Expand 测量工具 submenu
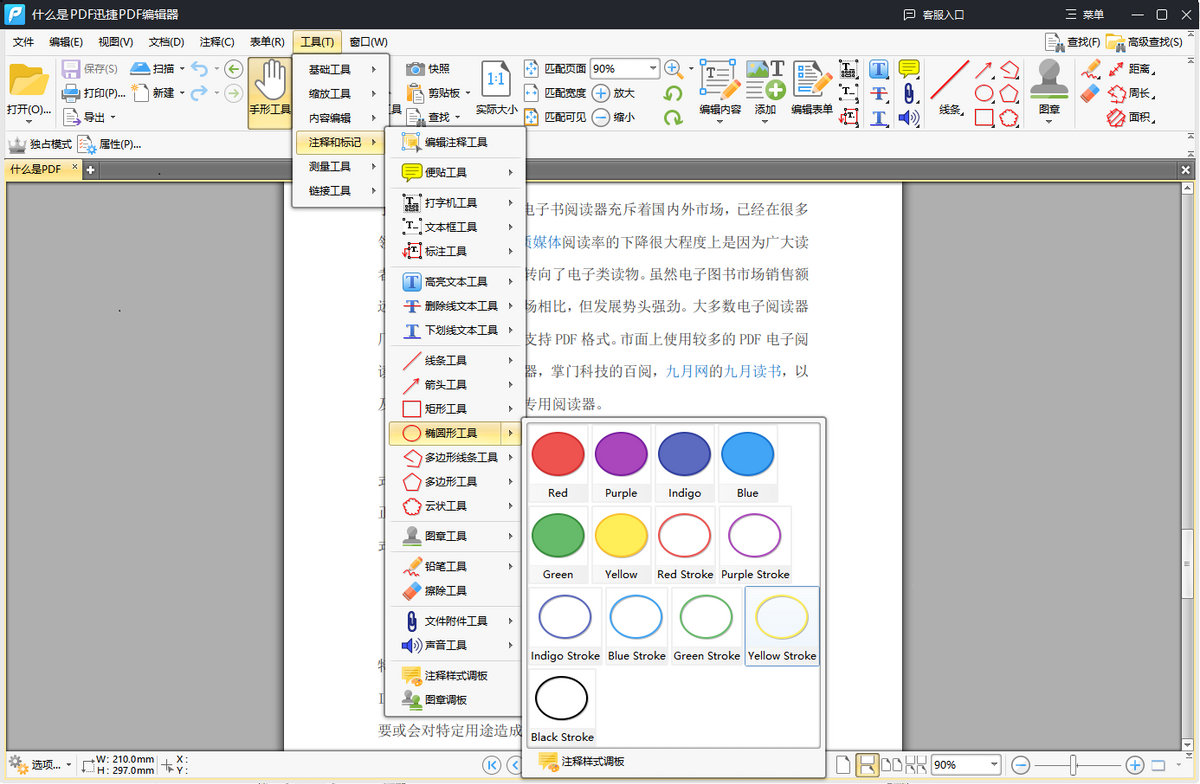The height and width of the screenshot is (784, 1200). pos(340,166)
